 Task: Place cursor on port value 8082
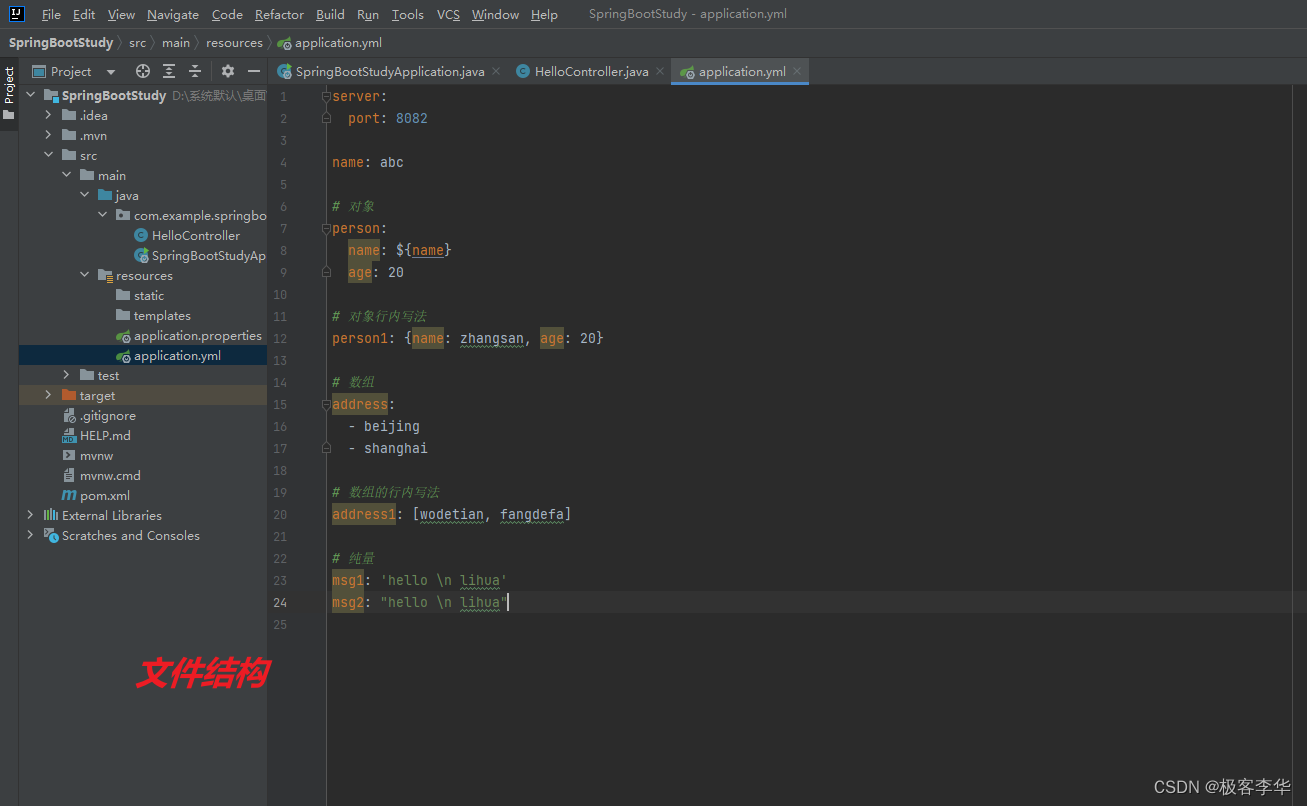(x=412, y=118)
